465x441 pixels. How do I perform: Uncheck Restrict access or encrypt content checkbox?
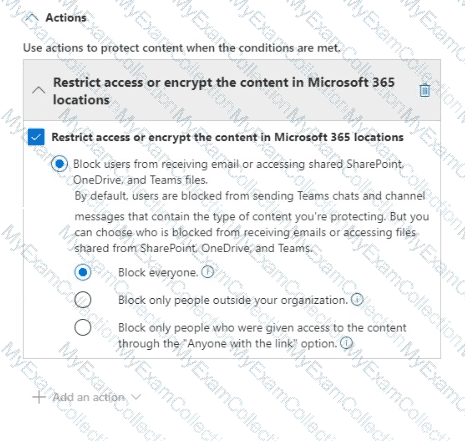point(36,137)
